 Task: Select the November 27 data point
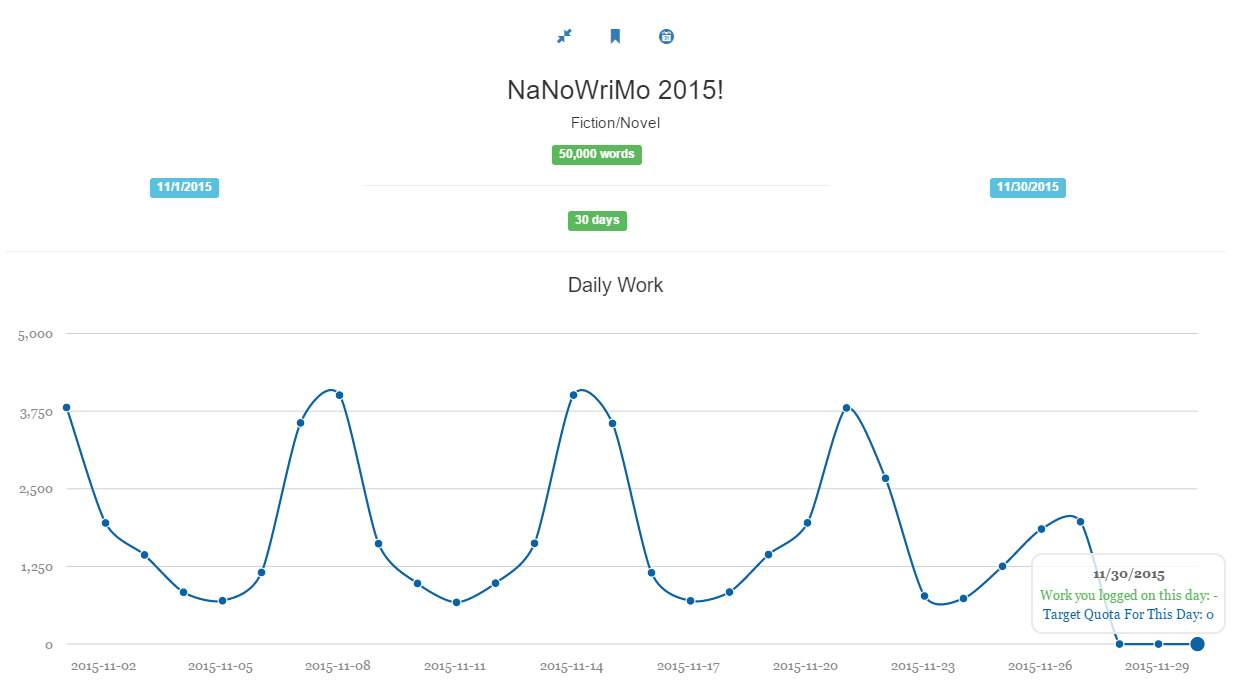(1080, 522)
